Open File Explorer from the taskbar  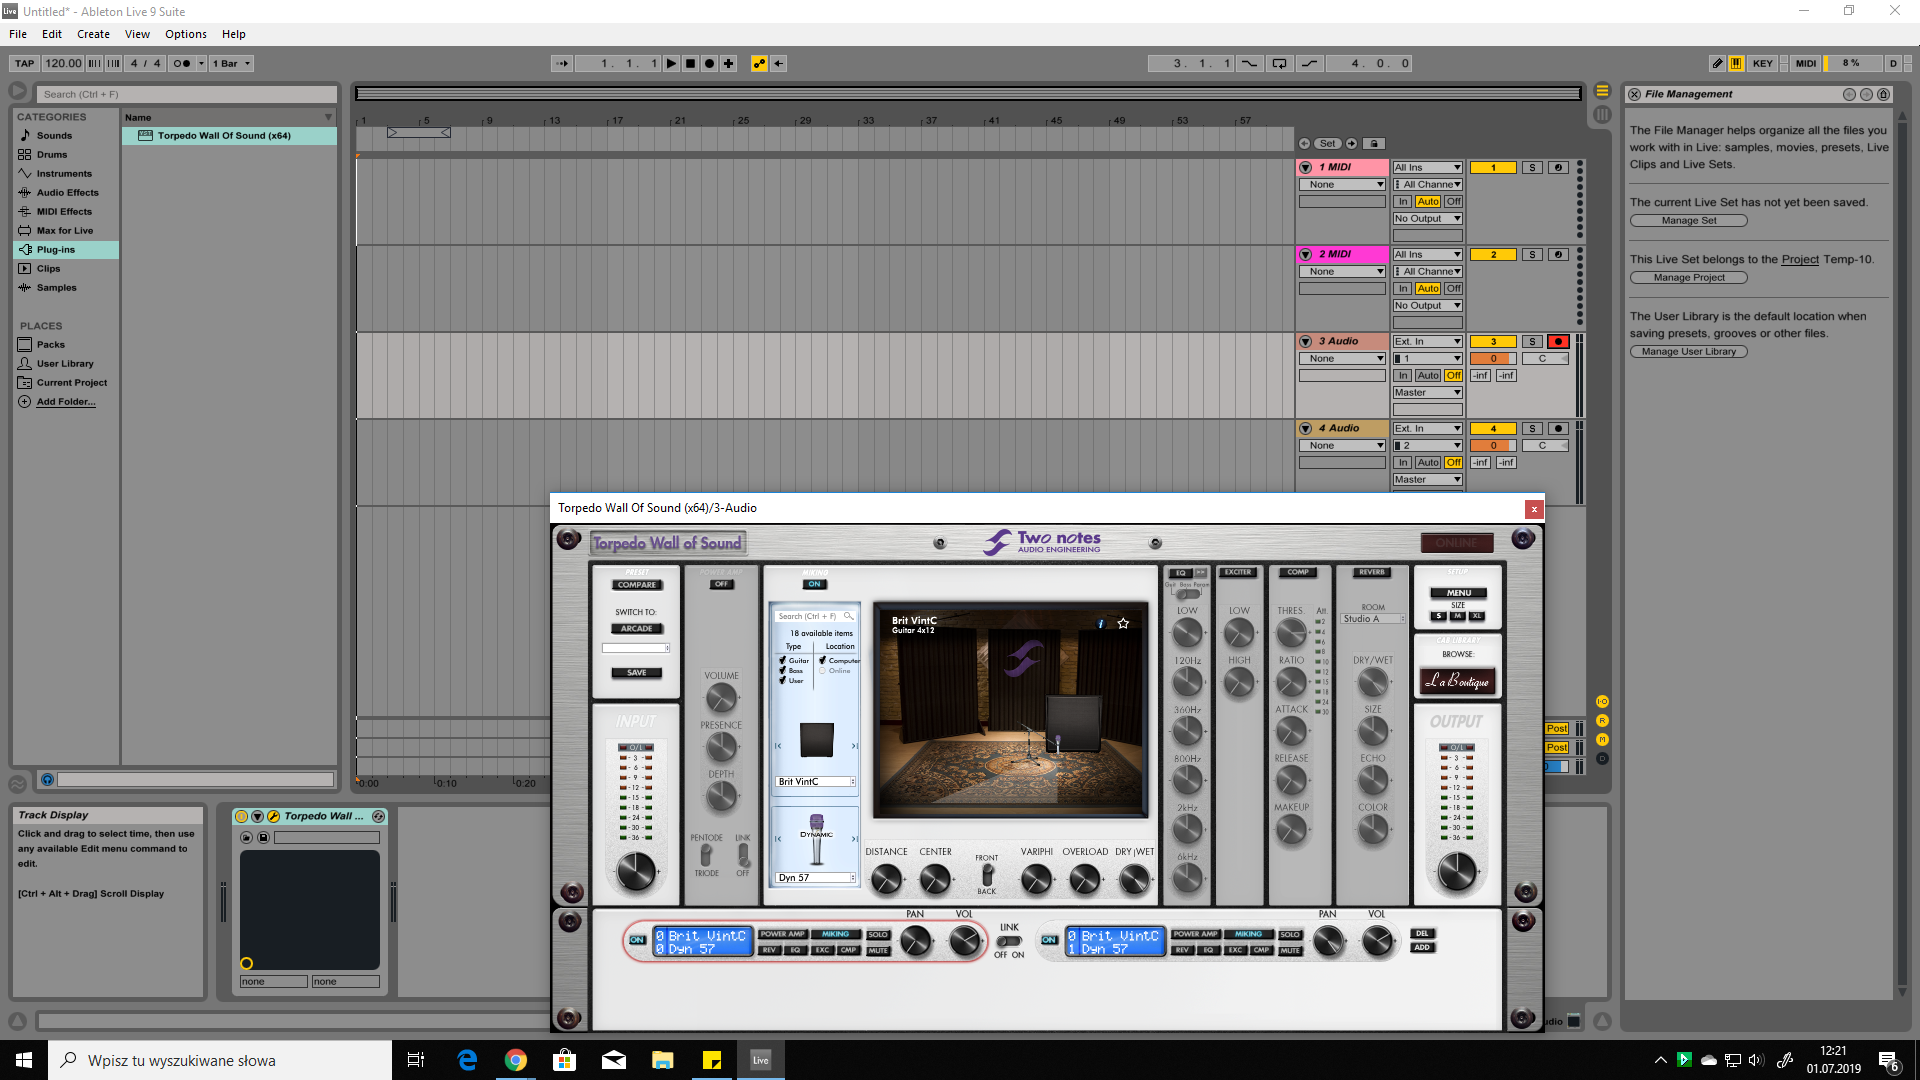[x=662, y=1060]
